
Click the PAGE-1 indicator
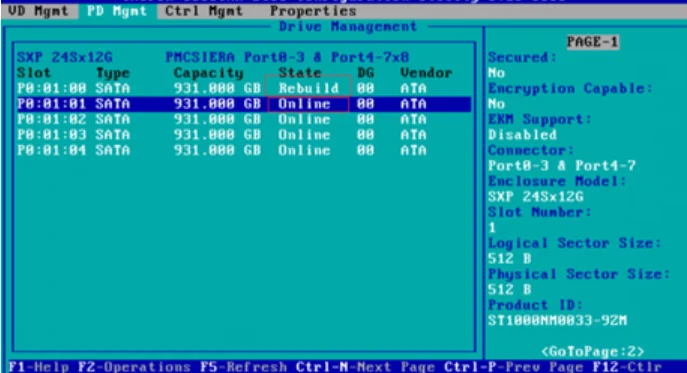[x=593, y=42]
